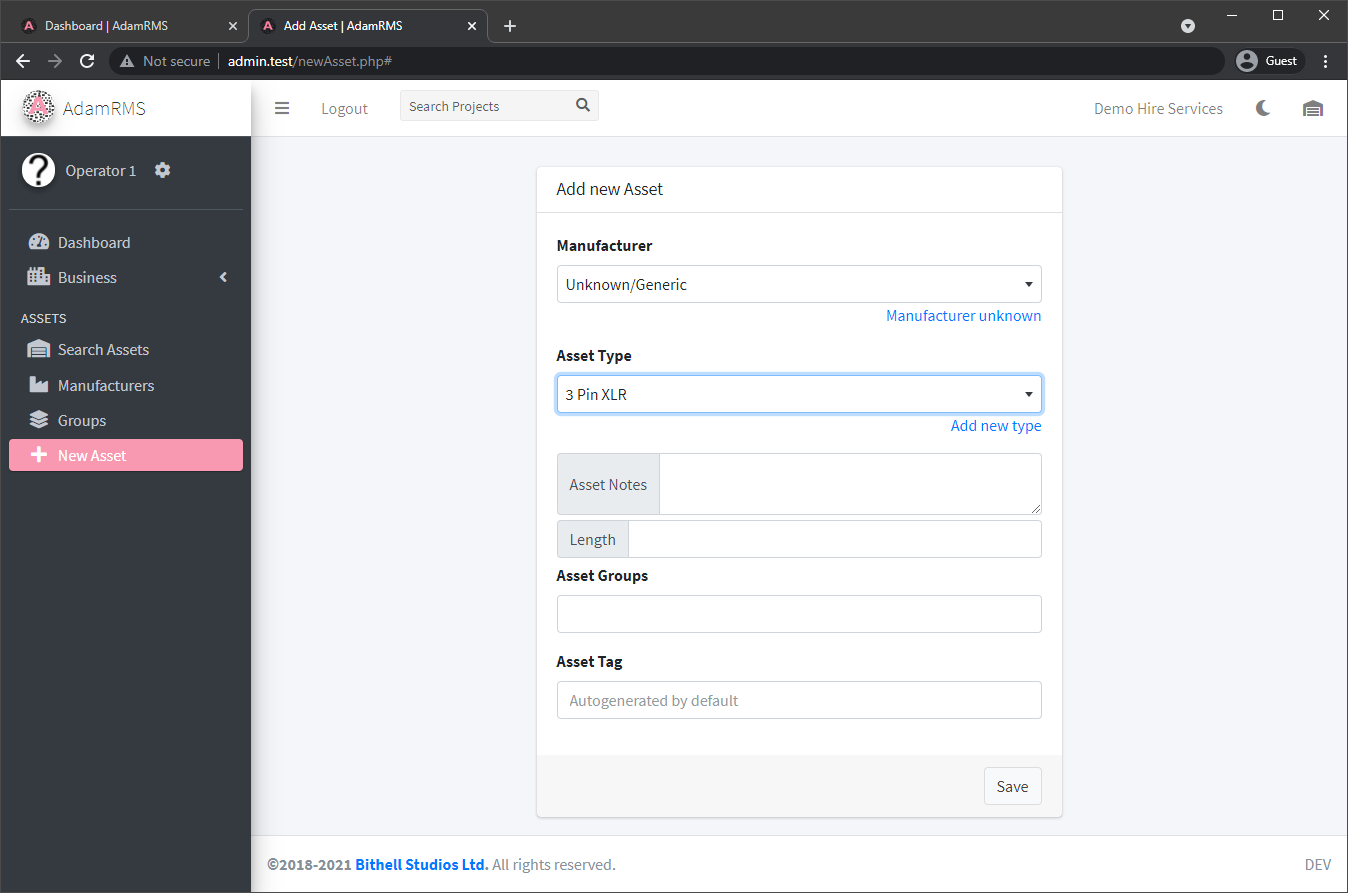Image resolution: width=1348 pixels, height=893 pixels.
Task: Save the new asset
Action: pyautogui.click(x=1012, y=786)
